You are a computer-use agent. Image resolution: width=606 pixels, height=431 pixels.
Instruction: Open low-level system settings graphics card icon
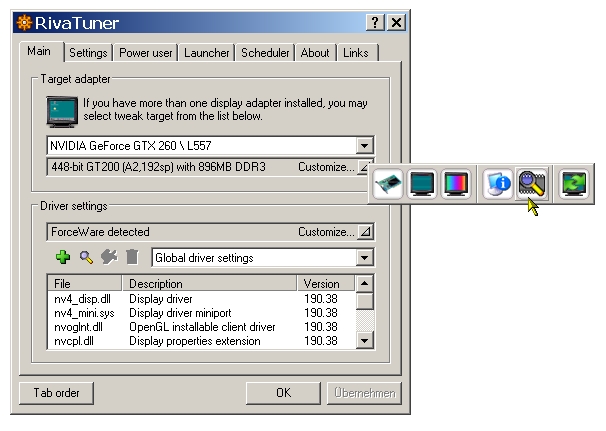[x=388, y=184]
